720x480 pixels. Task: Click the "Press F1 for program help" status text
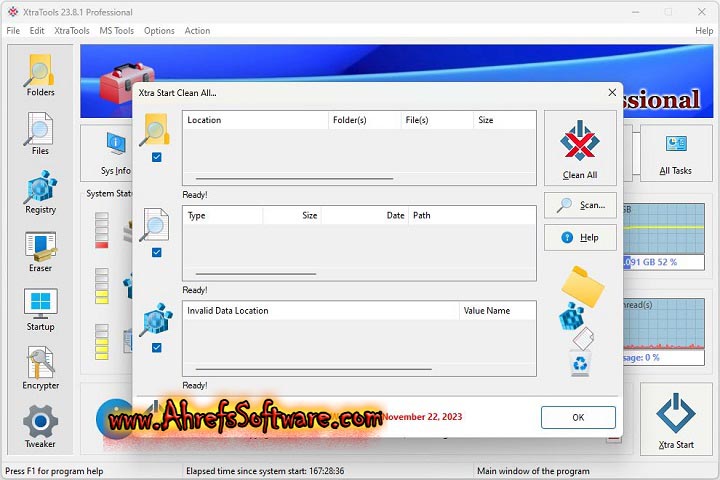[x=54, y=471]
